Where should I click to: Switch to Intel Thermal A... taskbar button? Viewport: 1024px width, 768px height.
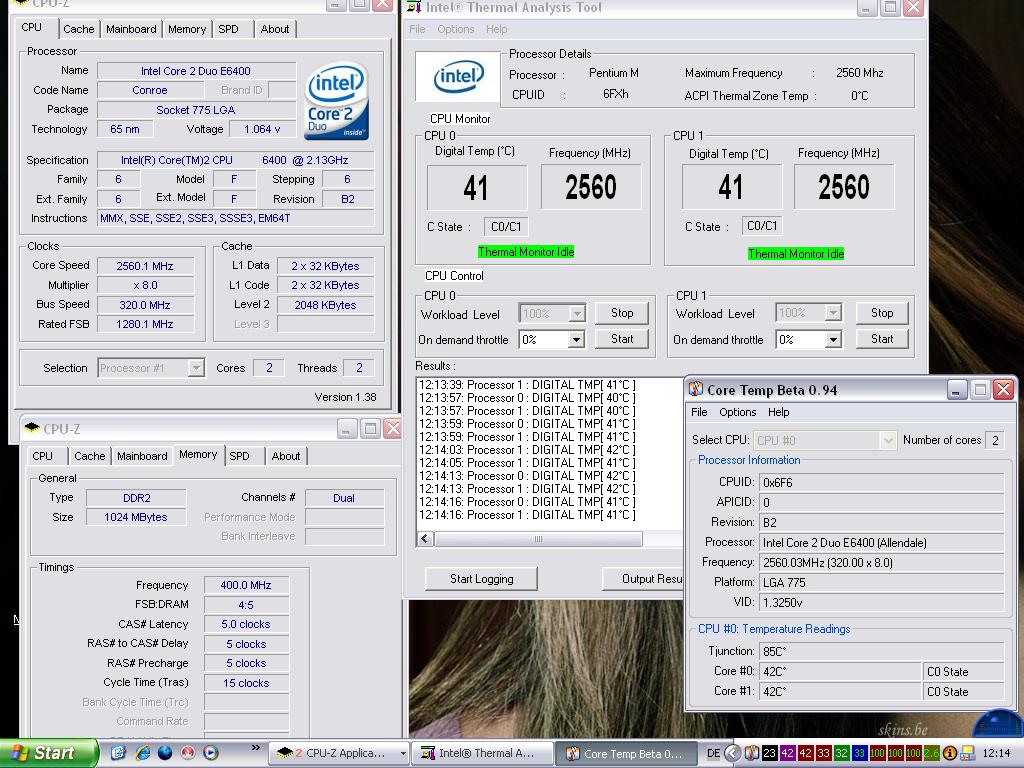(482, 754)
